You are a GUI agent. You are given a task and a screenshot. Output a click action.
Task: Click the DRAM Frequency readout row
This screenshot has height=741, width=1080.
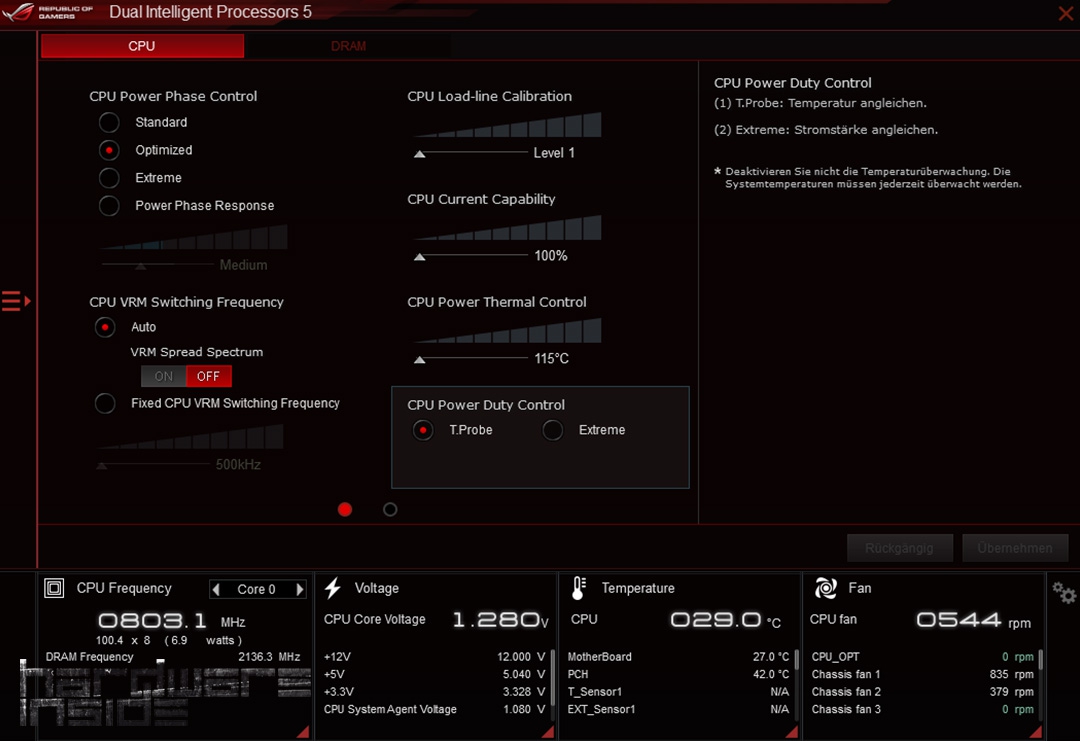pyautogui.click(x=173, y=657)
